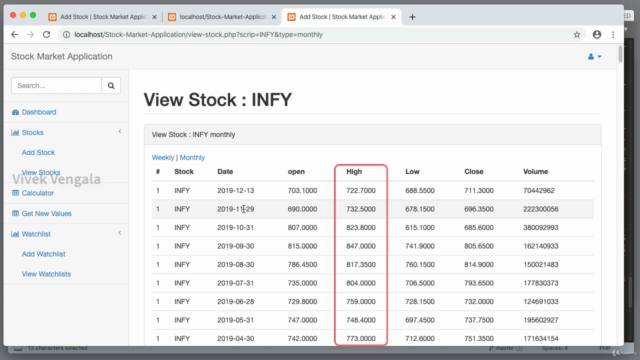Open Chrome's three-dot menu
This screenshot has height=360, width=640.
(613, 35)
